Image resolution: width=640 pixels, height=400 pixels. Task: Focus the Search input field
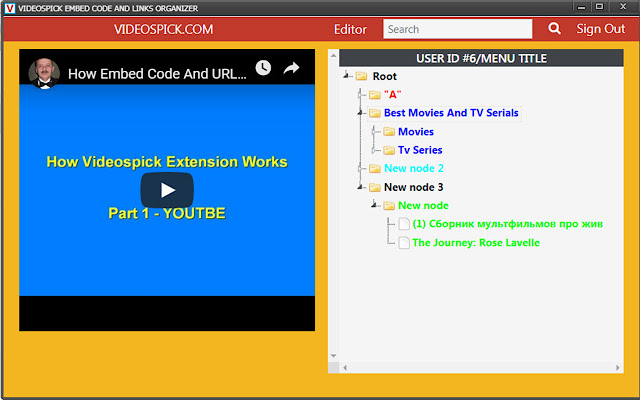coord(458,29)
